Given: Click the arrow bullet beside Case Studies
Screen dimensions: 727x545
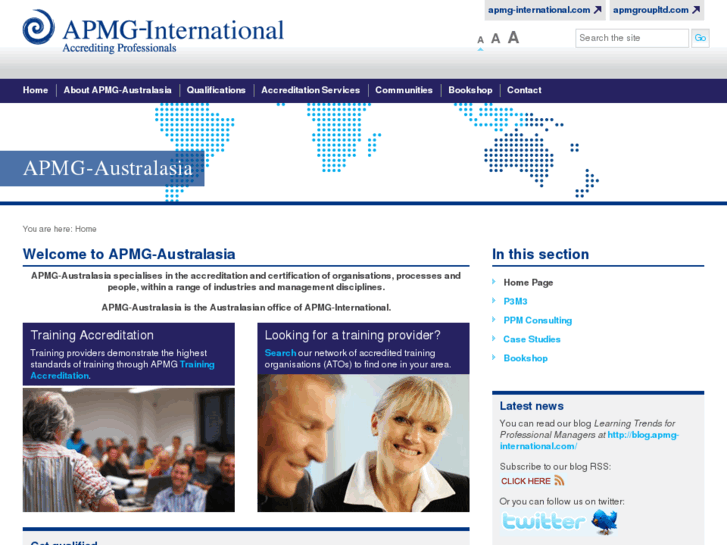Looking at the screenshot, I should [494, 339].
